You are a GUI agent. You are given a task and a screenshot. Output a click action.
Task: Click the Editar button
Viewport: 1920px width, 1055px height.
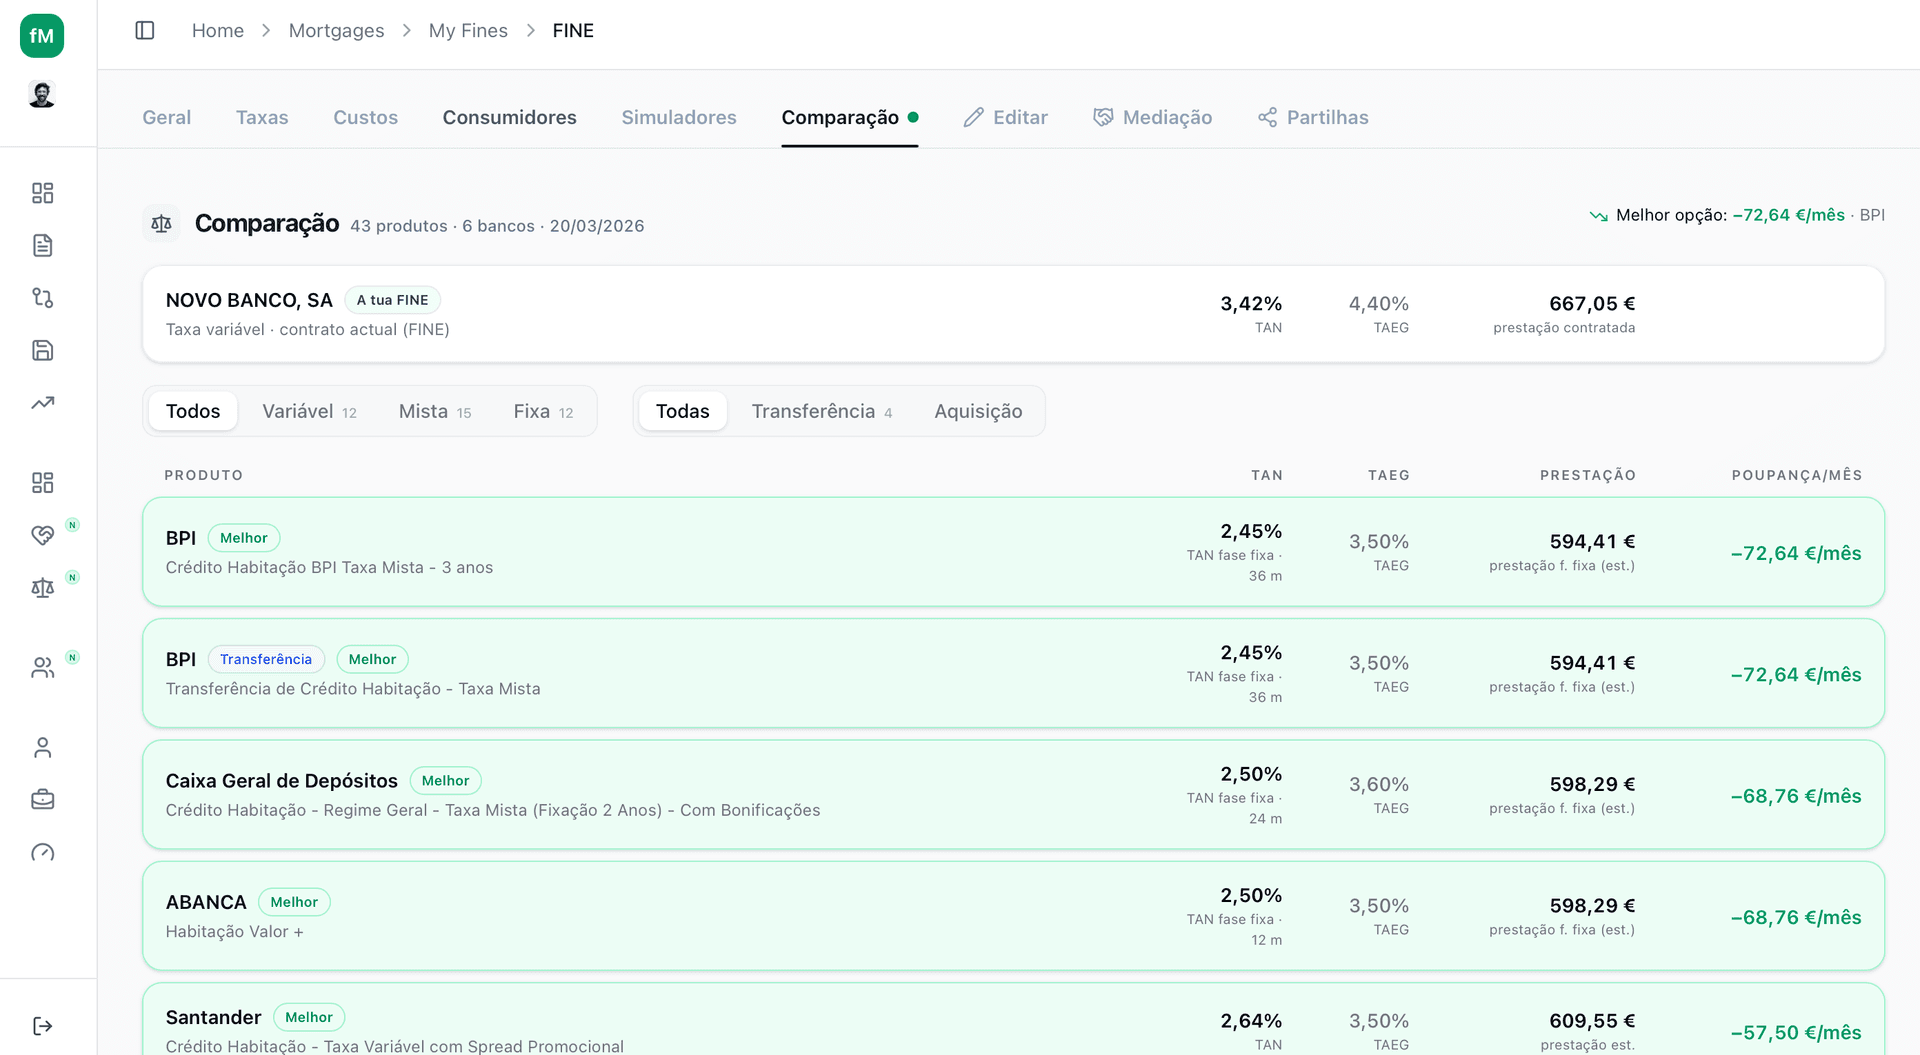(1005, 117)
